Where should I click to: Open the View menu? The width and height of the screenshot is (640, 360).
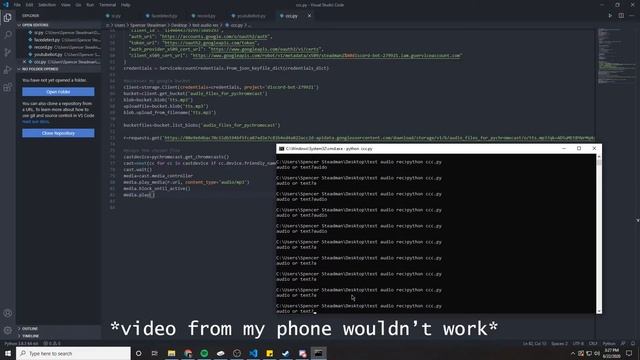(66, 5)
